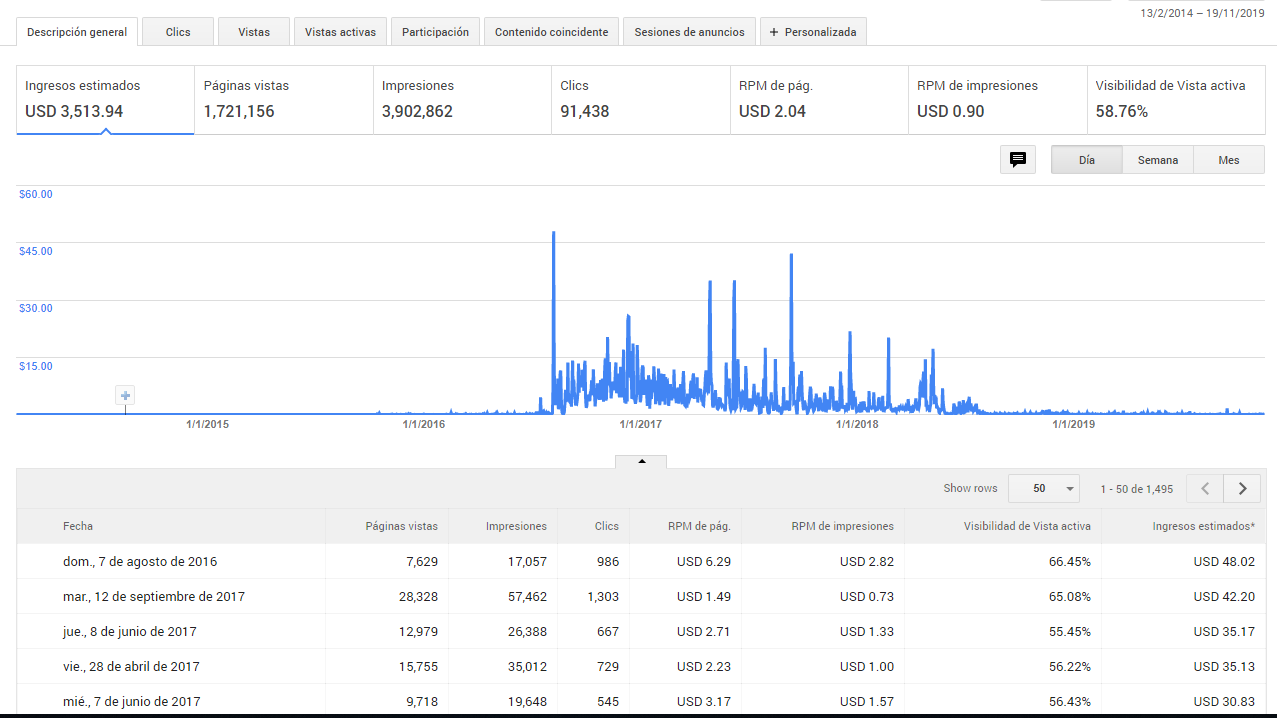Screen dimensions: 1277x718
Task: Click the USD 48.02 earnings cell
Action: click(1224, 561)
